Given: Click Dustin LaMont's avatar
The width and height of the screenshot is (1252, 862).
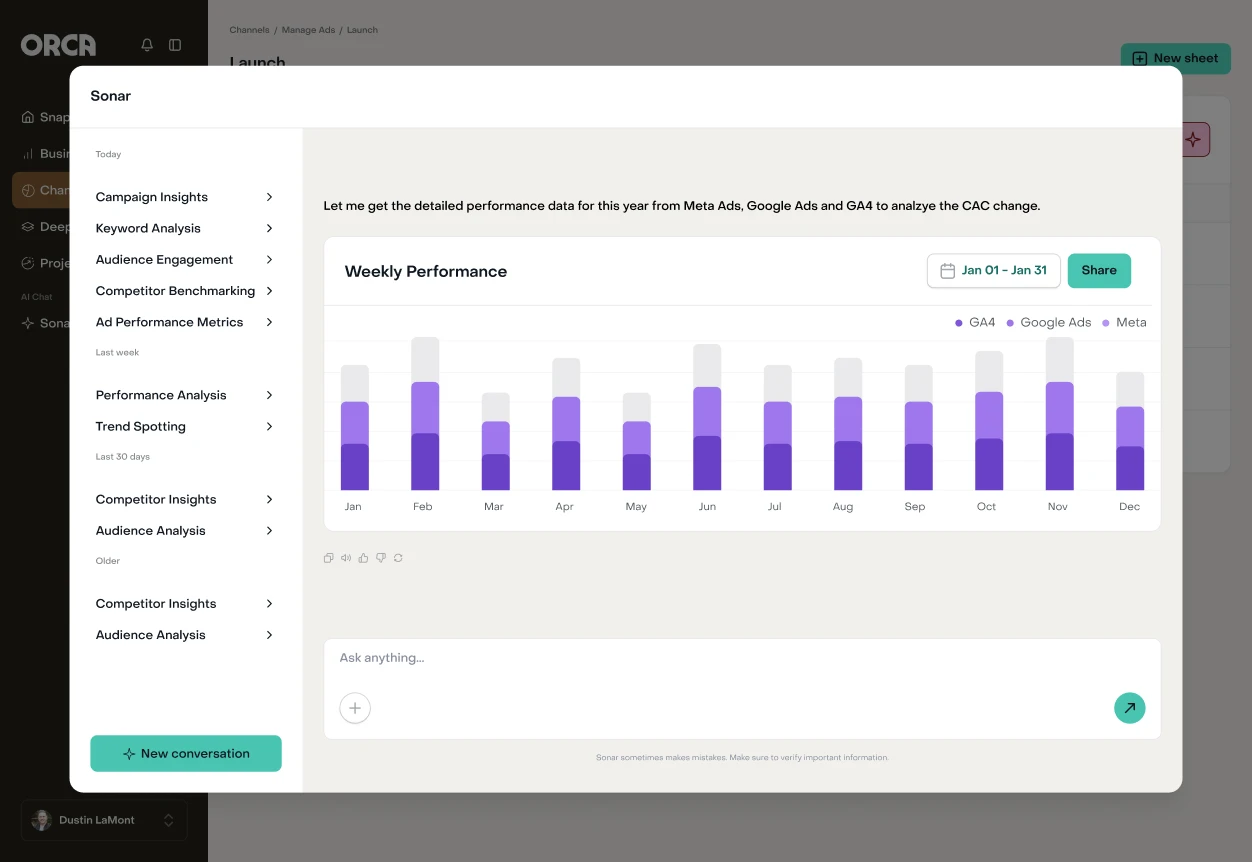Looking at the screenshot, I should pyautogui.click(x=41, y=820).
